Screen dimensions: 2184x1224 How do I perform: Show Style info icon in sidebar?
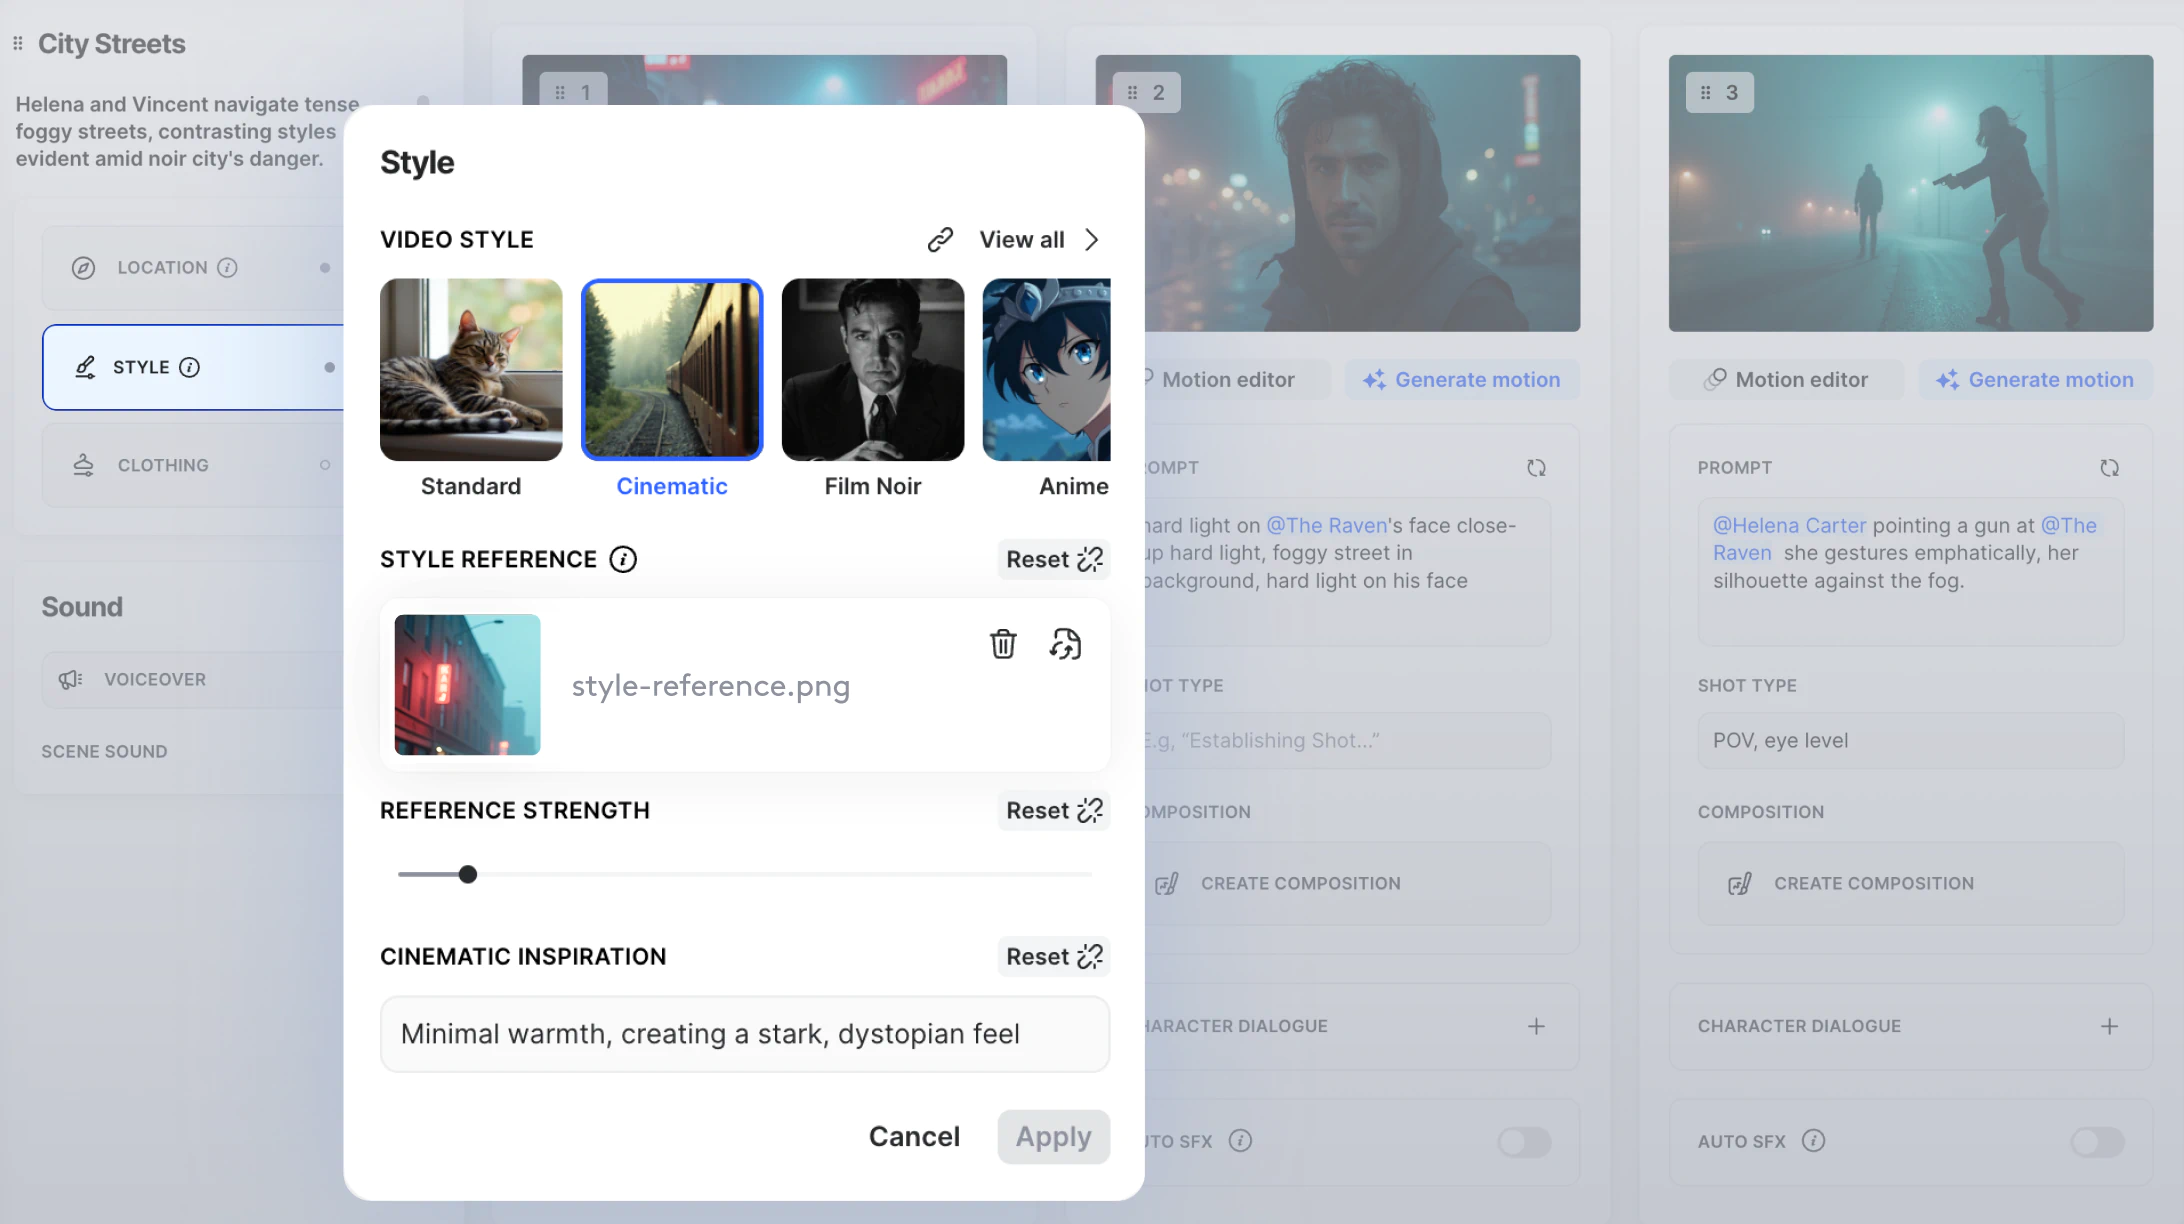coord(189,367)
